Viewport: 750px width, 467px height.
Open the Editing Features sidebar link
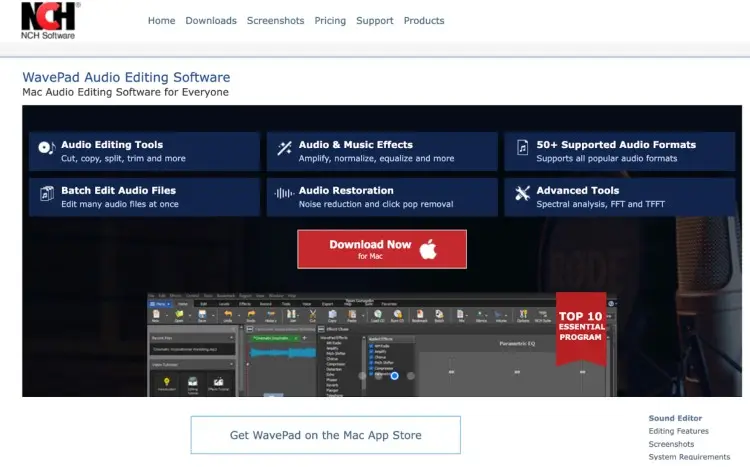(x=678, y=431)
